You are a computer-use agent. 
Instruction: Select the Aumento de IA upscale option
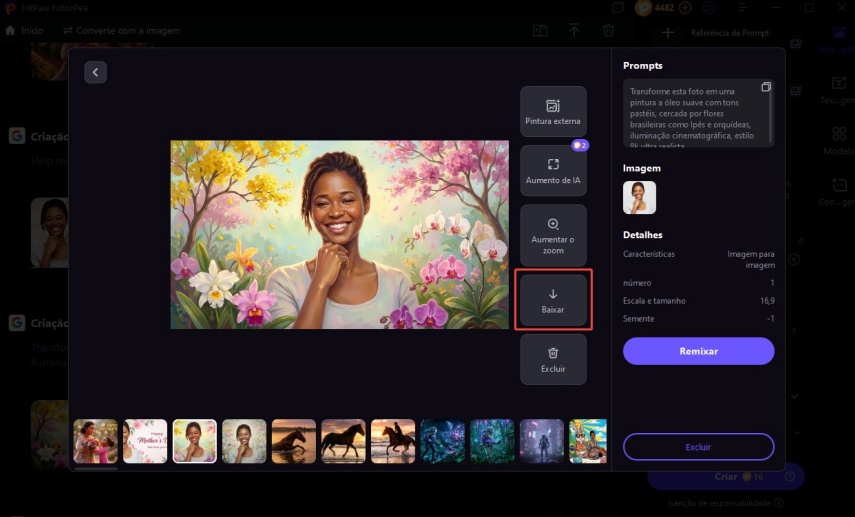tap(552, 170)
